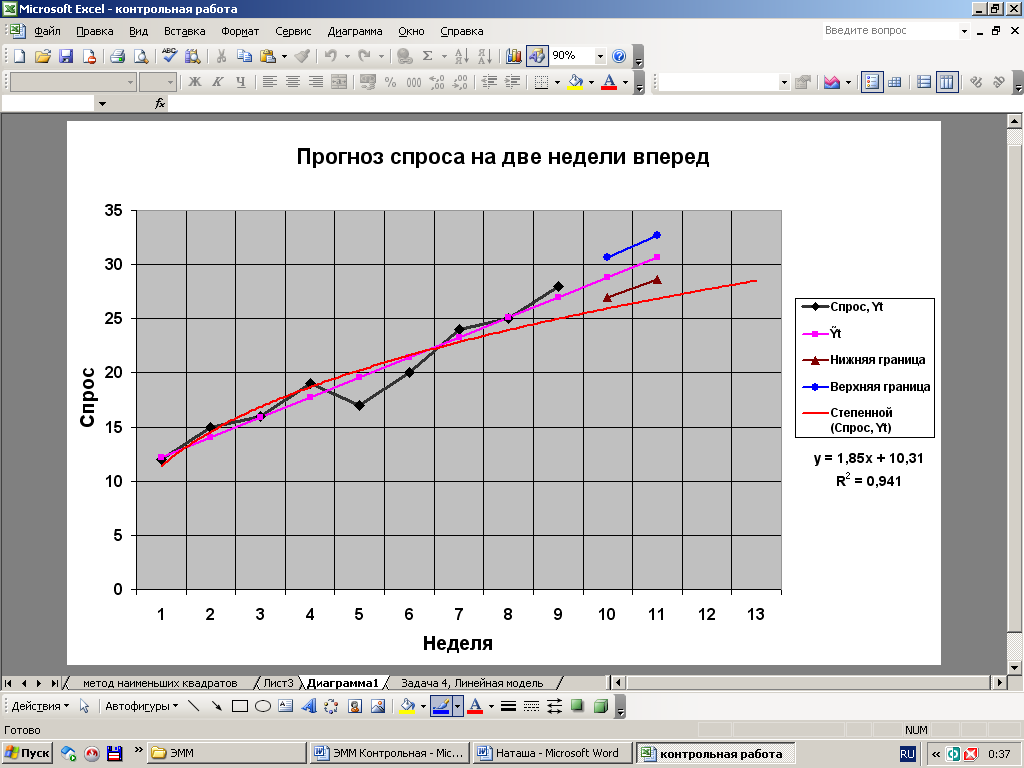Select the Arrow drawing tool
1024x768 pixels.
(216, 706)
